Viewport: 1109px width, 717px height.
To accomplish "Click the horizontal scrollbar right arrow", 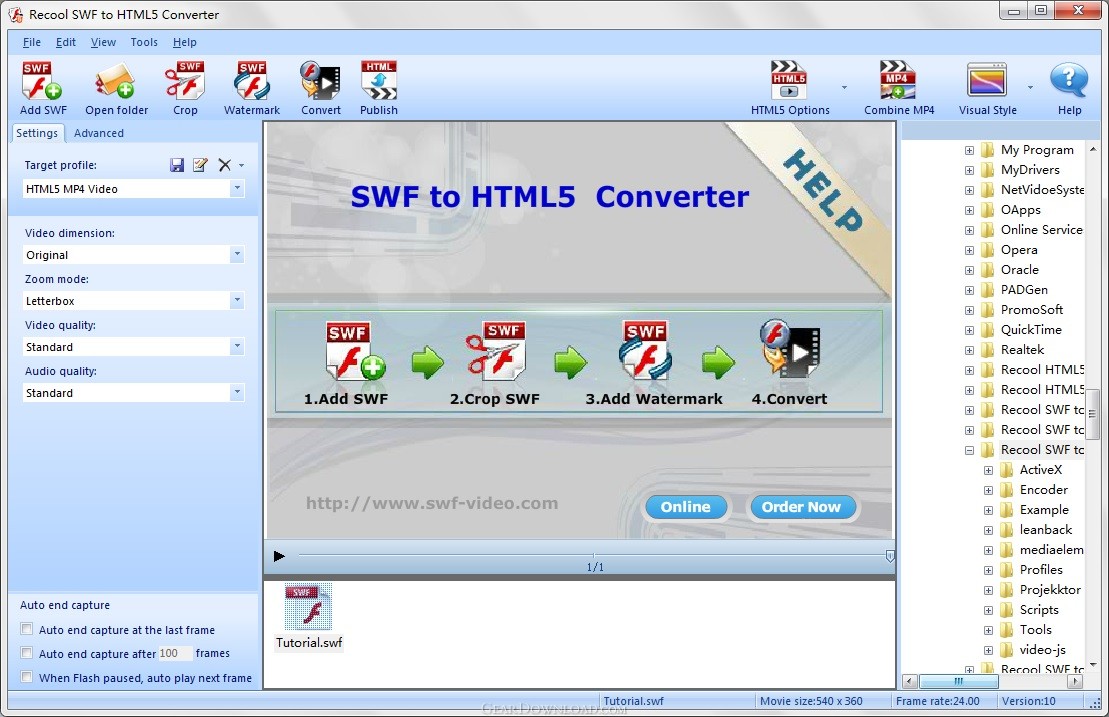I will point(1075,682).
